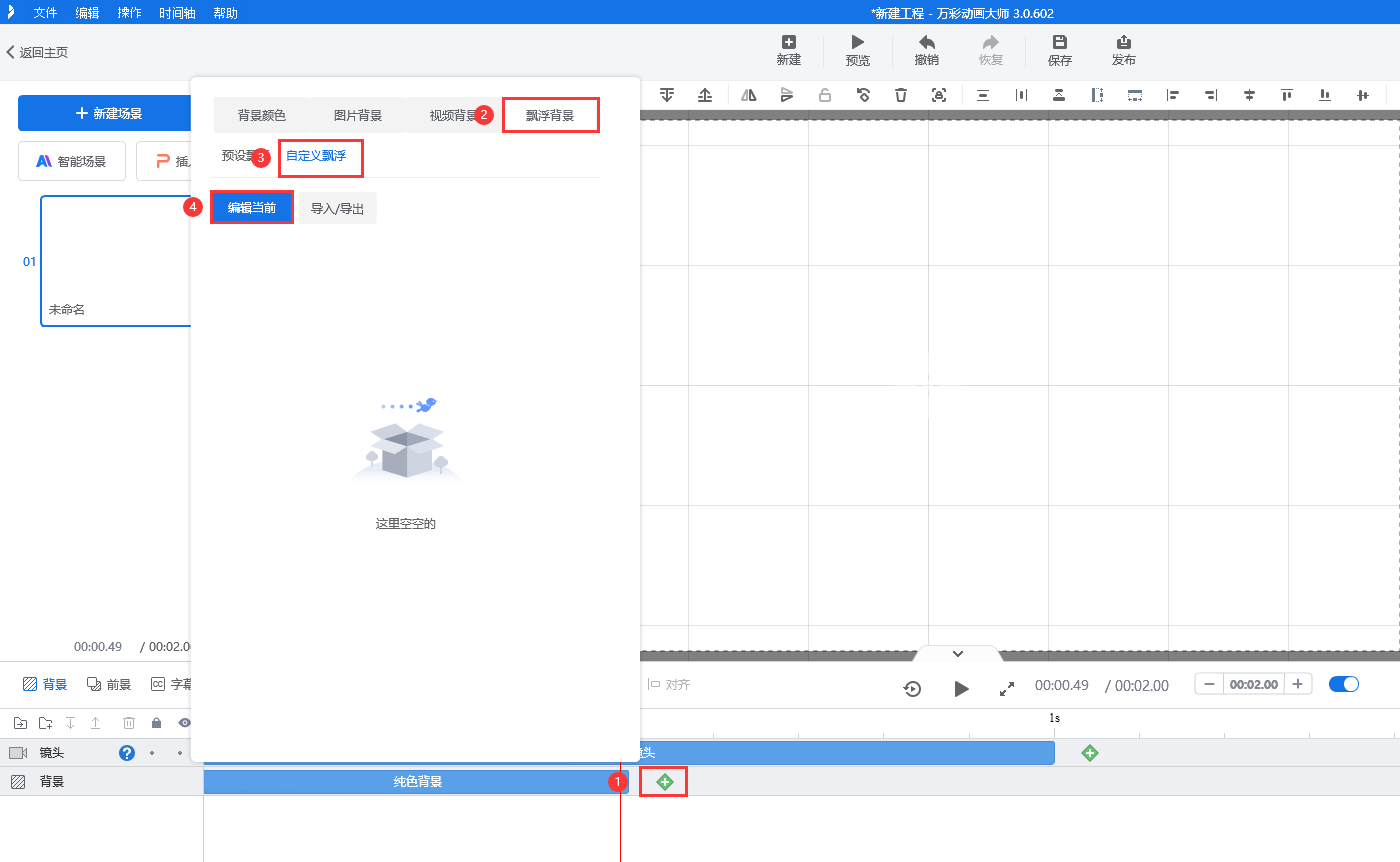Image resolution: width=1400 pixels, height=862 pixels.
Task: Click the trash delete icon above canvas
Action: pyautogui.click(x=901, y=95)
